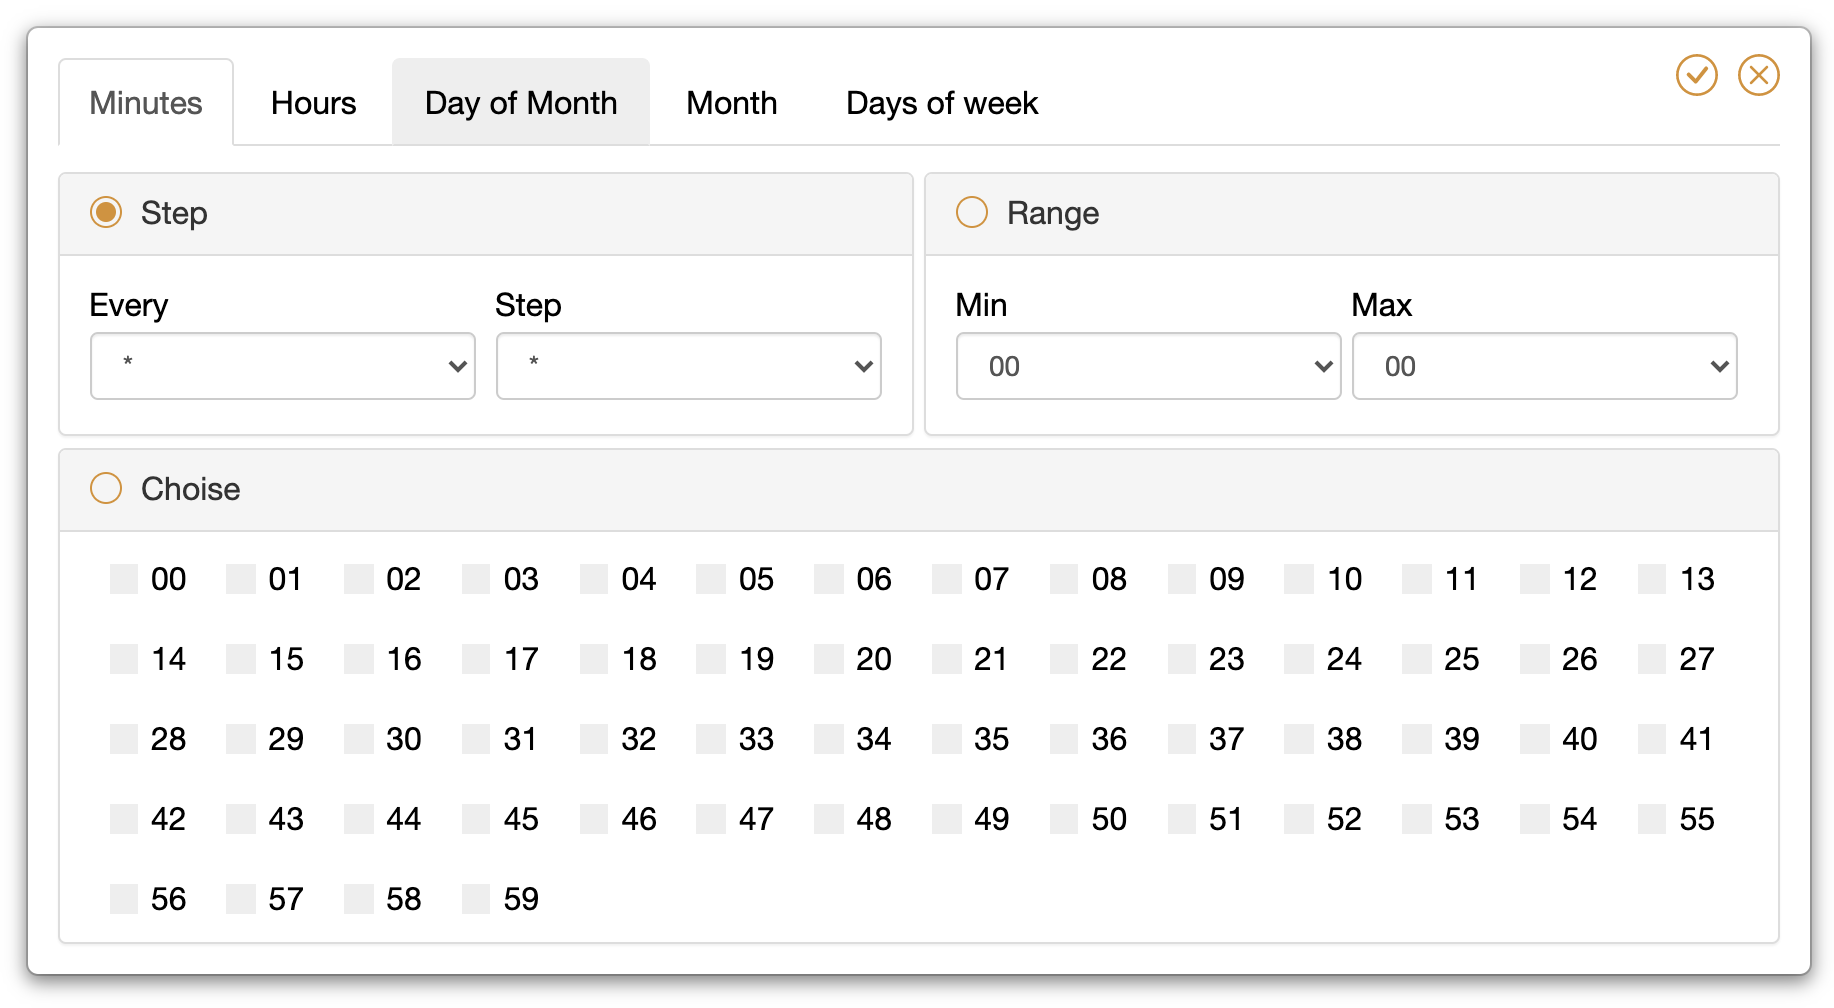Expand the Min dropdown
This screenshot has height=1008, width=1834.
point(1147,366)
